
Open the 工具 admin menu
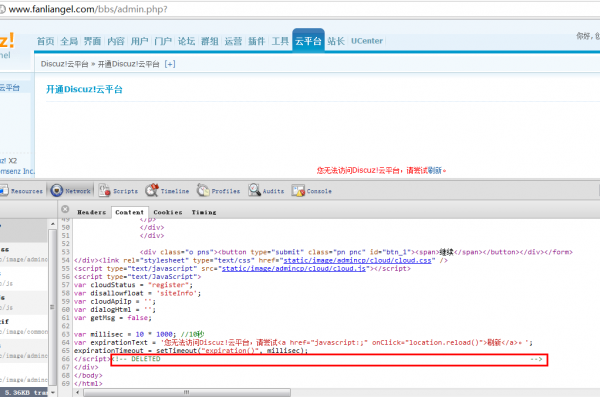pyautogui.click(x=280, y=41)
